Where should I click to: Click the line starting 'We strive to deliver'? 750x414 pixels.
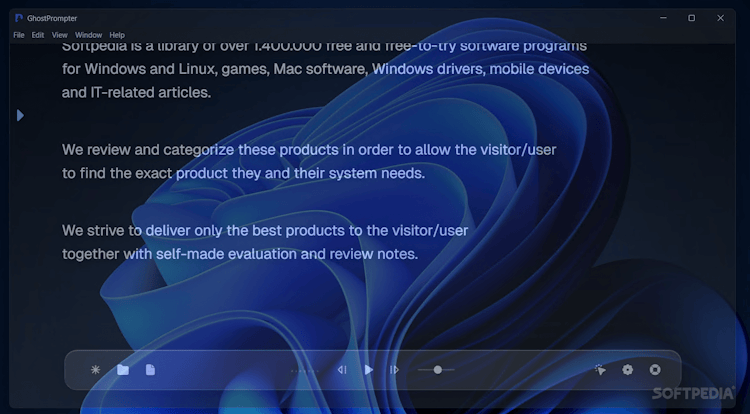click(265, 230)
